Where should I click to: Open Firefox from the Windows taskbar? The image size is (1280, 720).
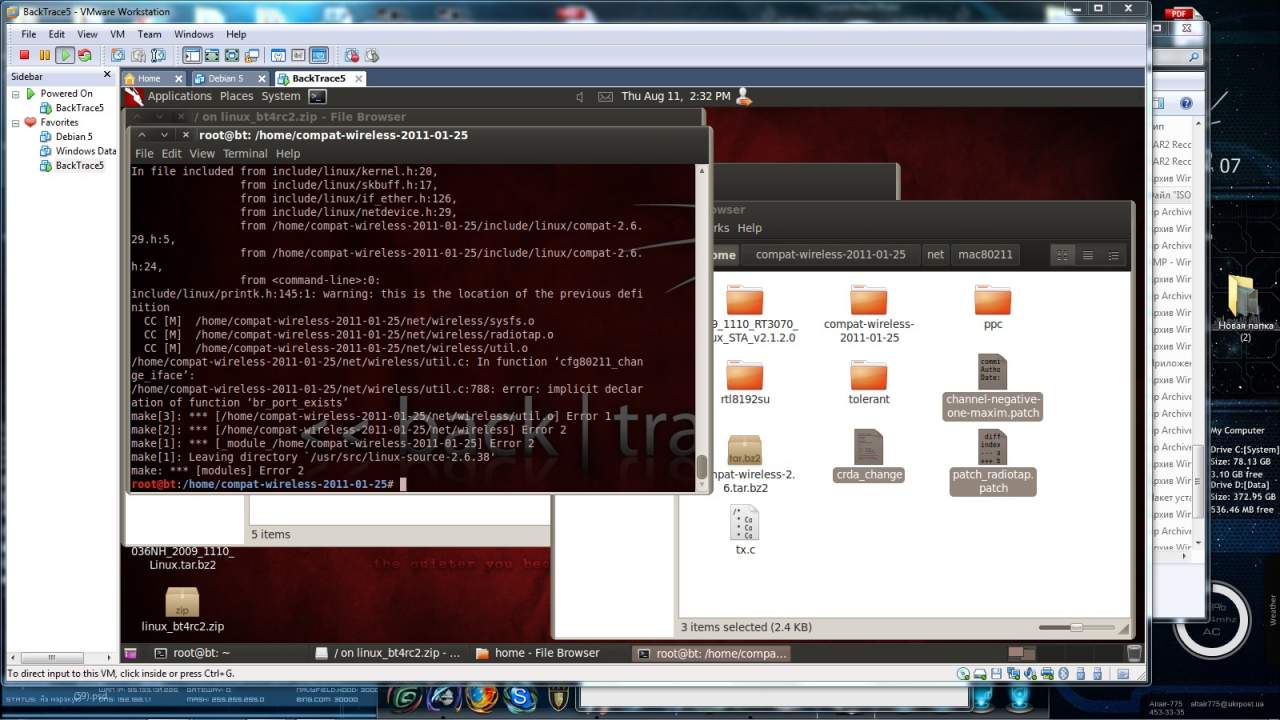click(x=483, y=696)
